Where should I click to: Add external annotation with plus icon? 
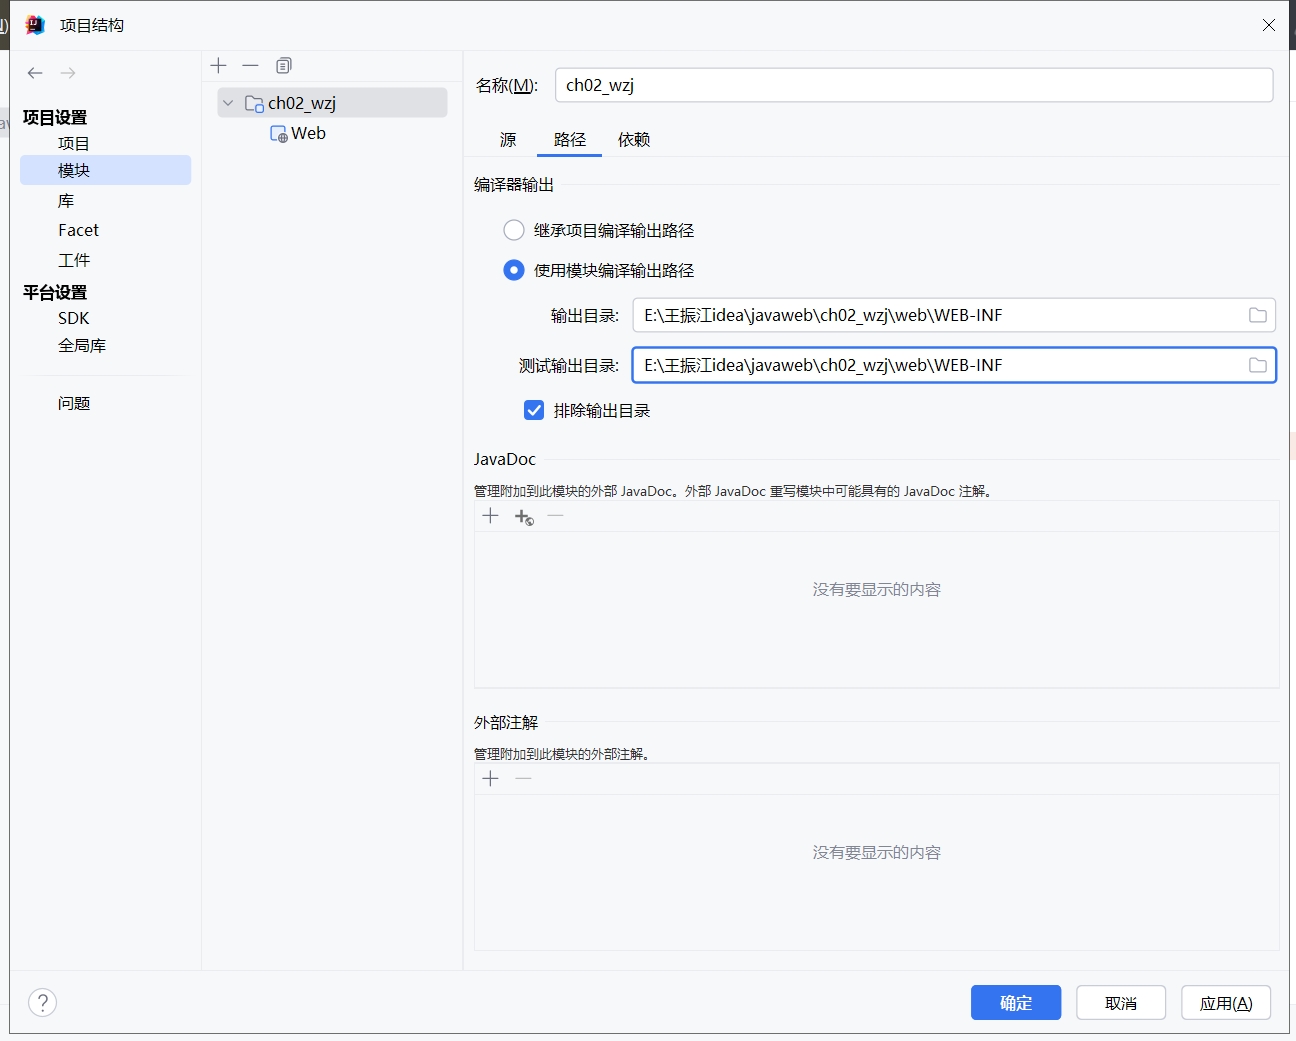point(490,779)
